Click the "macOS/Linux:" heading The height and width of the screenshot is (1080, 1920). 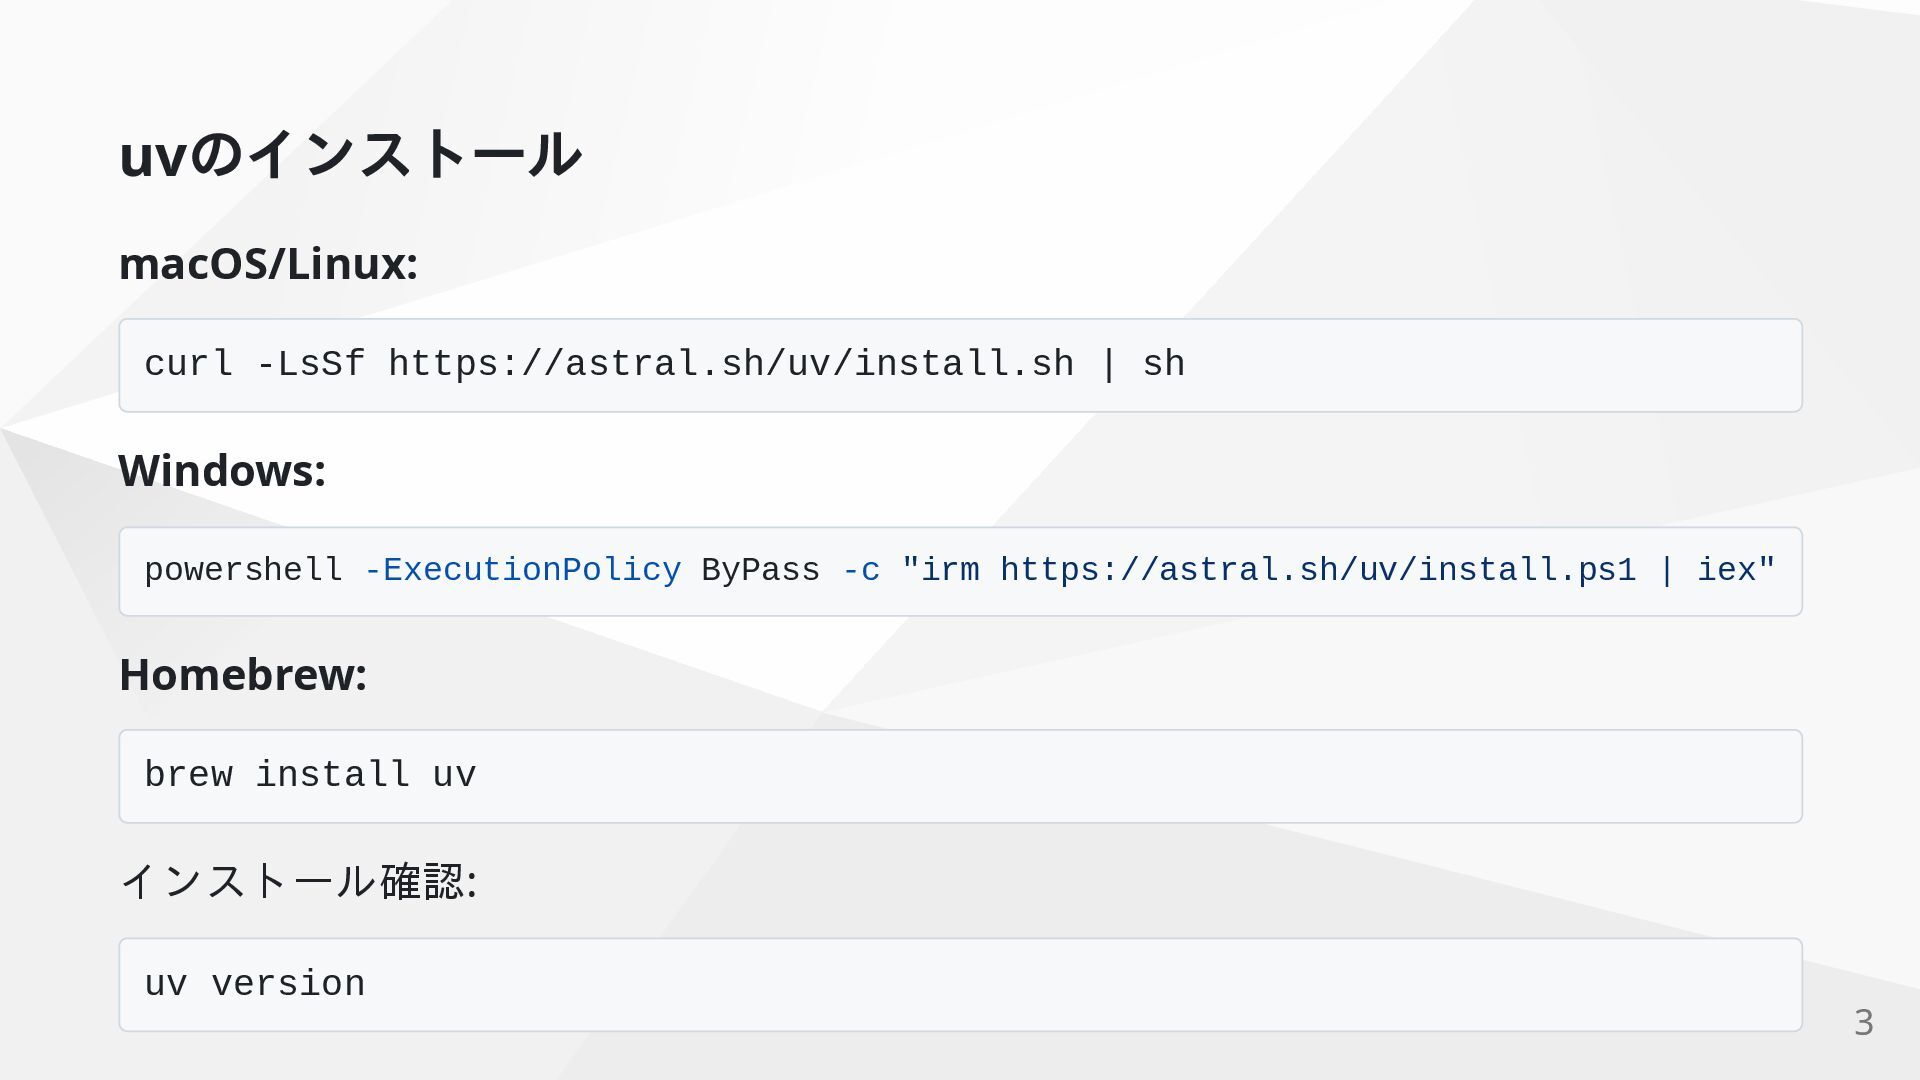click(268, 264)
